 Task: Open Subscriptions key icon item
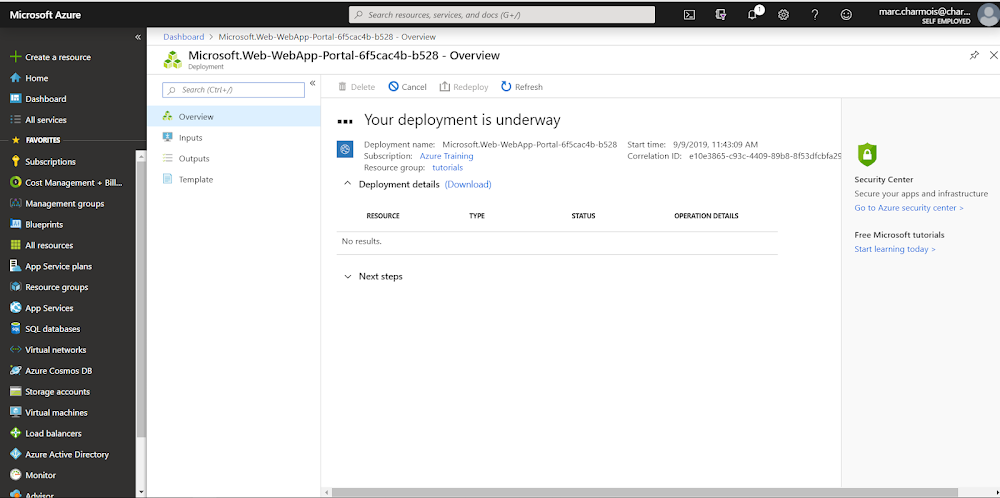pos(43,162)
